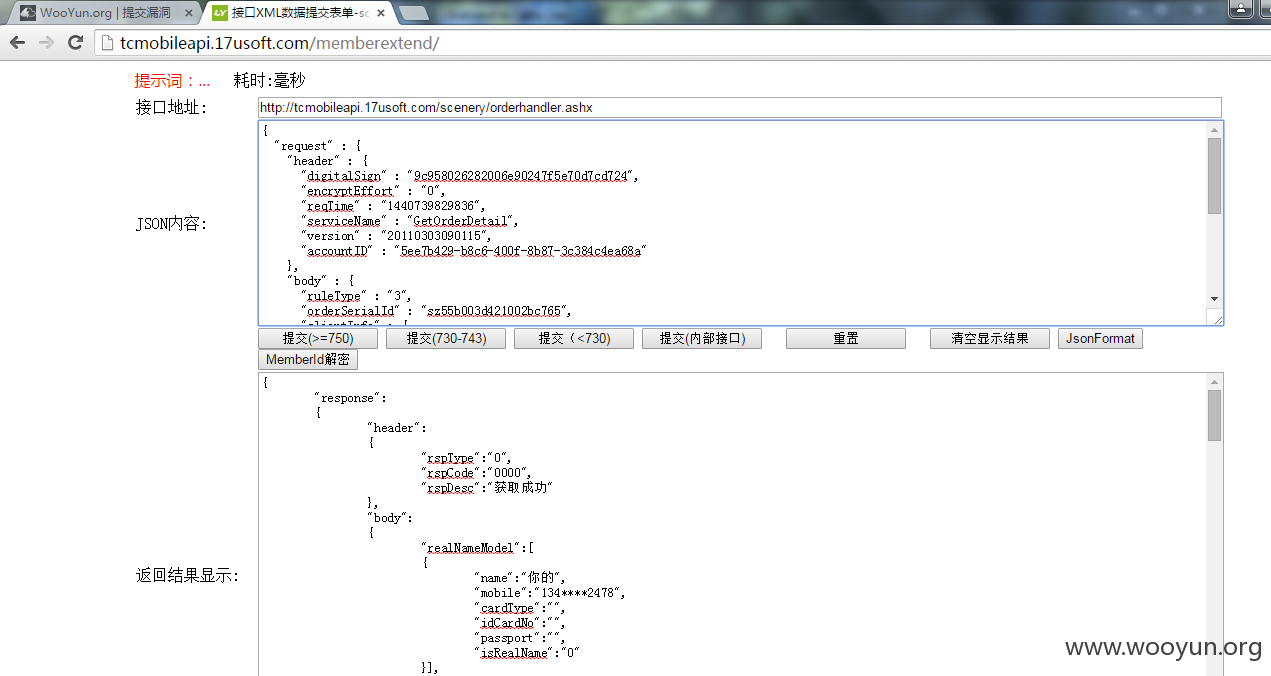
Task: Click the 提交(>=750) button
Action: pos(318,339)
